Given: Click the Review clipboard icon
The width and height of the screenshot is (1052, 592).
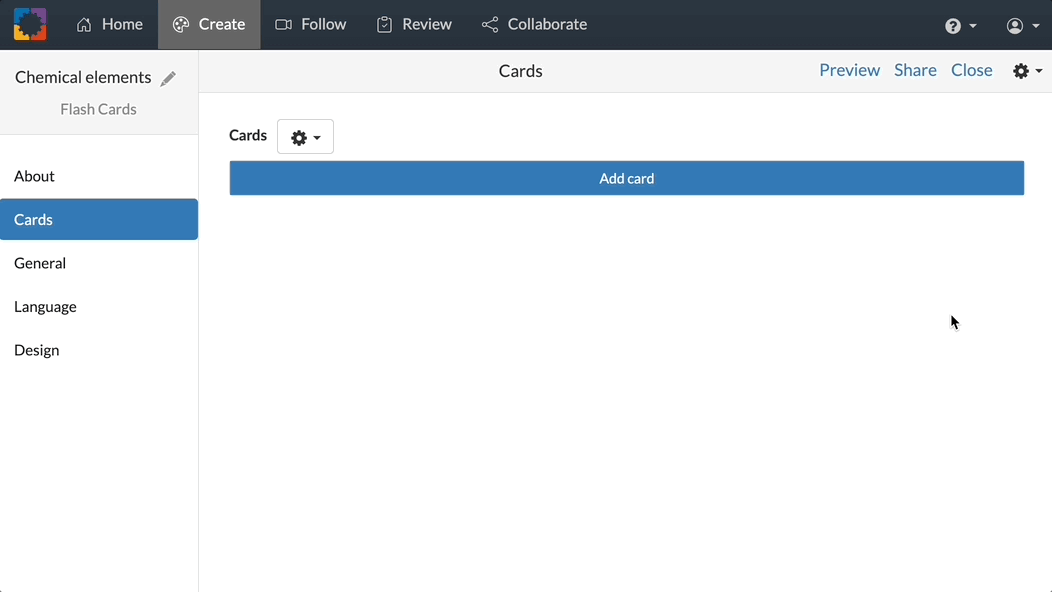Looking at the screenshot, I should [383, 23].
